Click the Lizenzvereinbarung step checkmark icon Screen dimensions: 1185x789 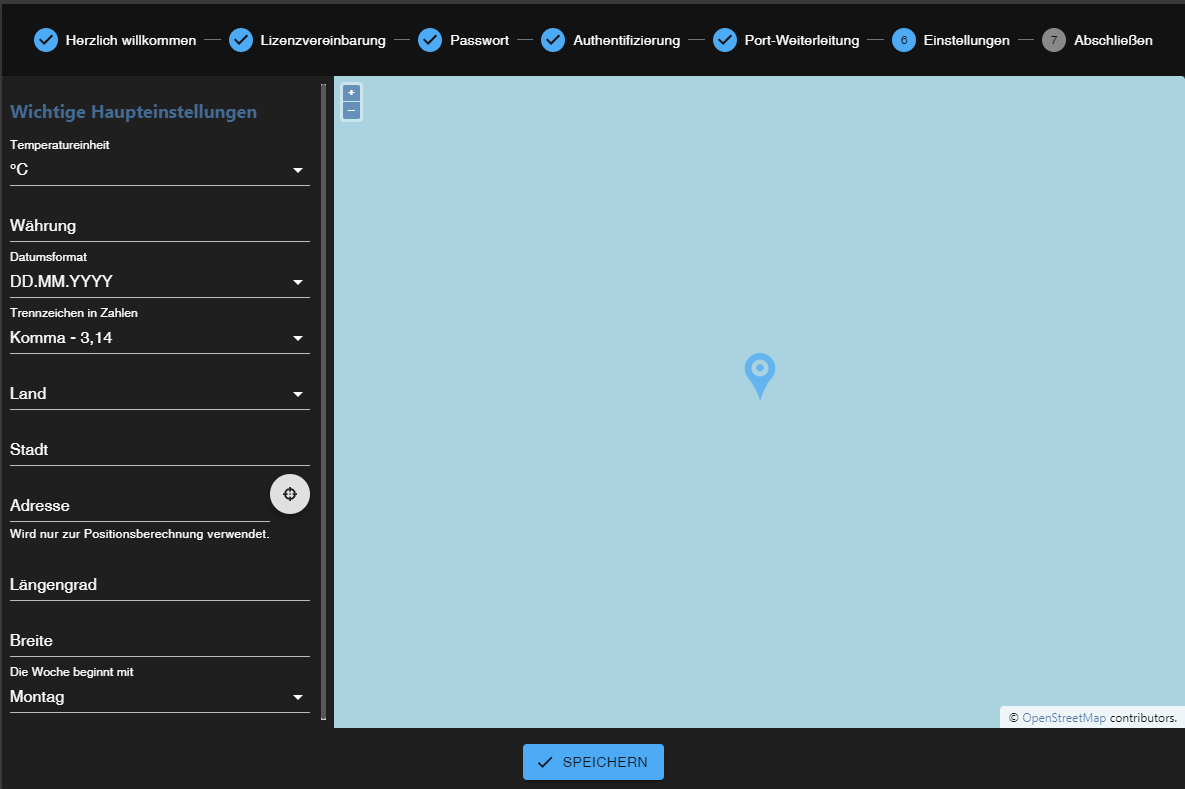point(241,40)
